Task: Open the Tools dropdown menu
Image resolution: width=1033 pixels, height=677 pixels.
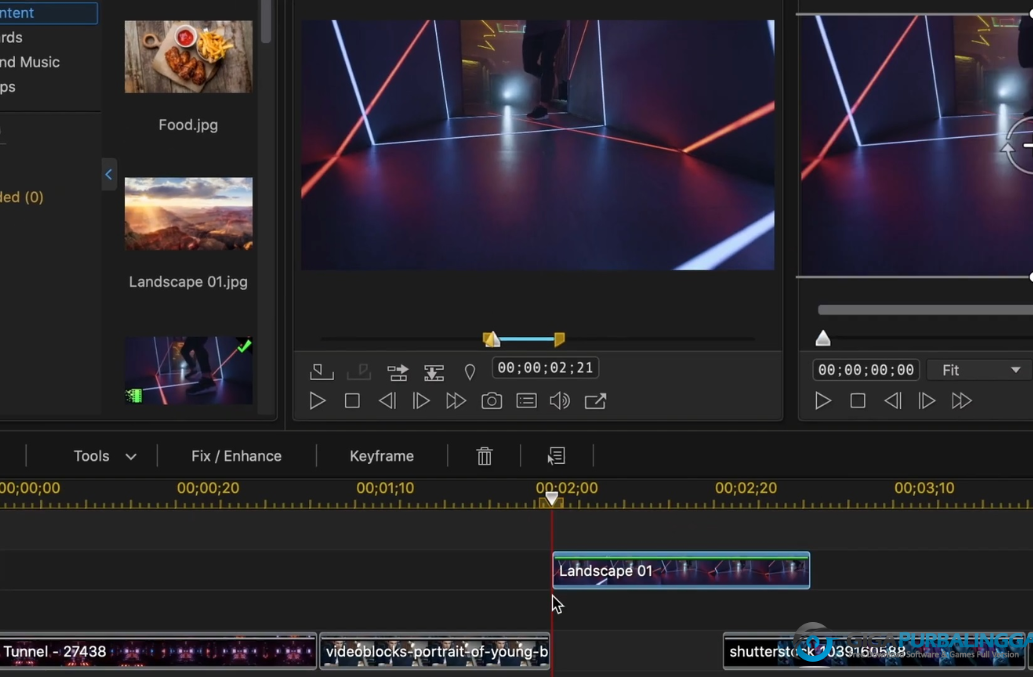Action: (x=105, y=456)
